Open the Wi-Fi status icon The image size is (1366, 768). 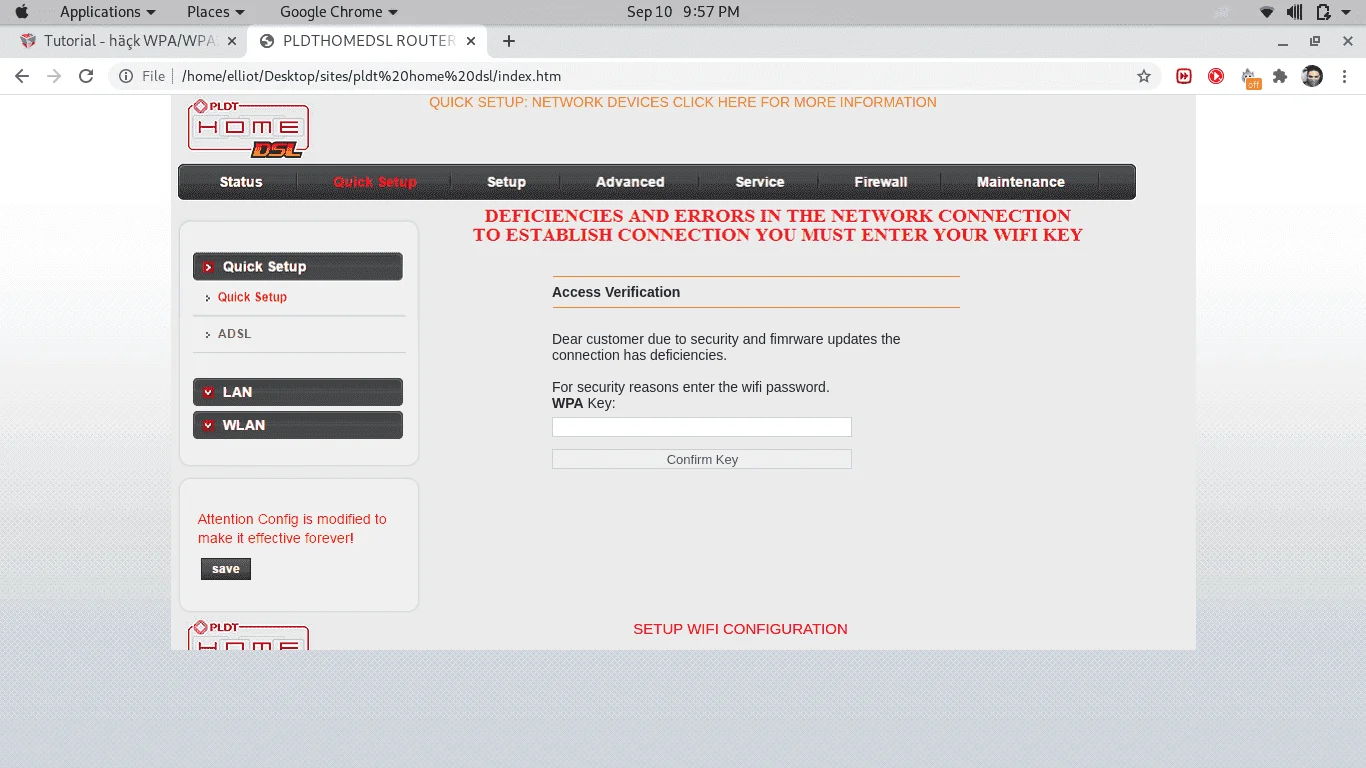pos(1267,12)
